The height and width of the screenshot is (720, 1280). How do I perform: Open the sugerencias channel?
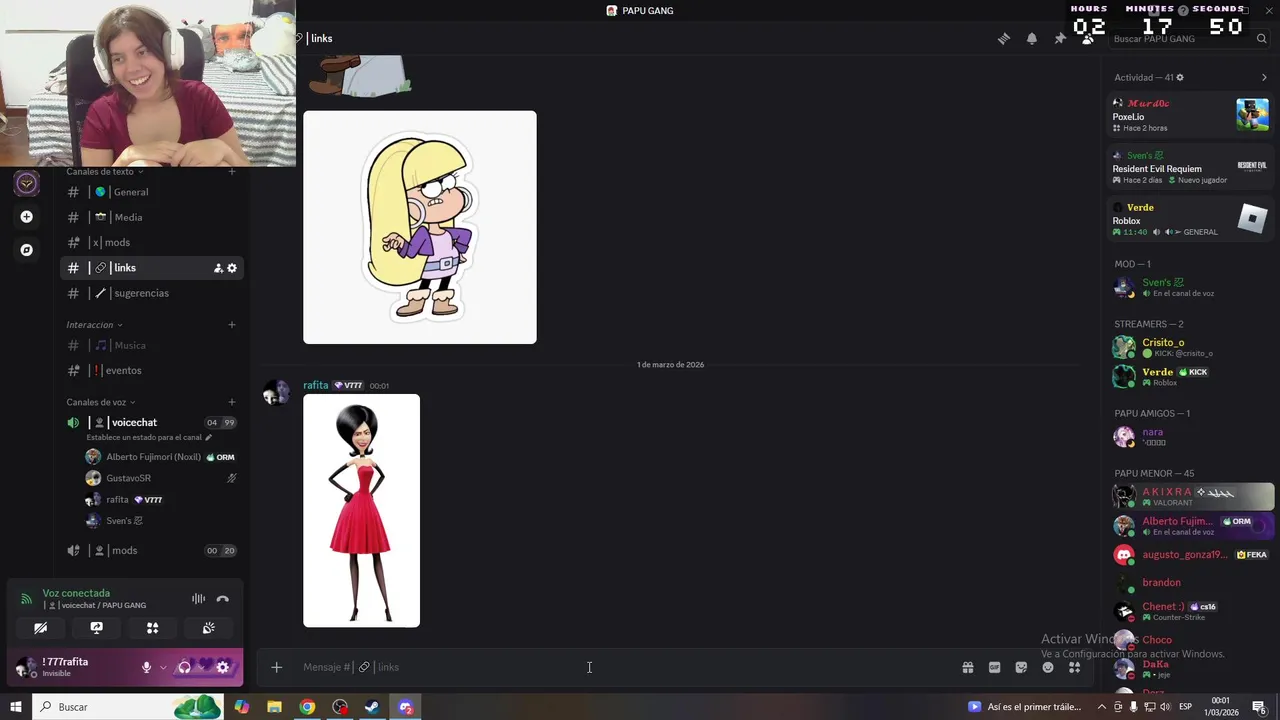pyautogui.click(x=152, y=293)
